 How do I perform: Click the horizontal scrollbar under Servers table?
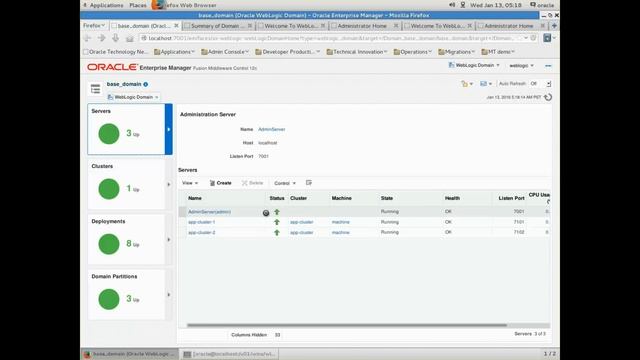[347, 325]
